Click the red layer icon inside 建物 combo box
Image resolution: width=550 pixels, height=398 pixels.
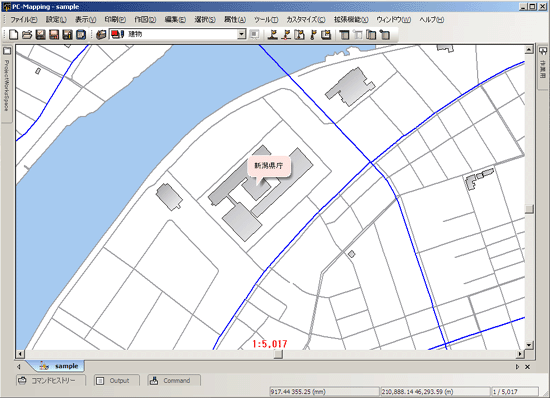coord(118,34)
